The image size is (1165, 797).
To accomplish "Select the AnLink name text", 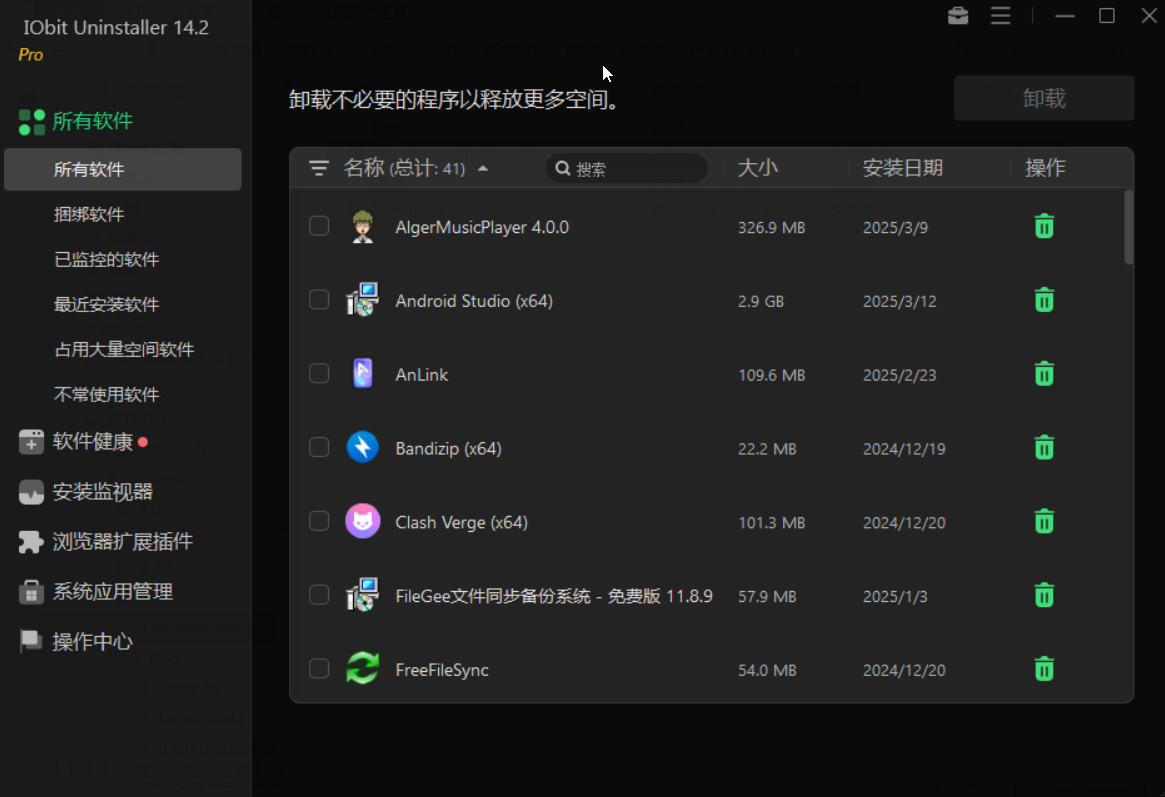I will pos(421,374).
